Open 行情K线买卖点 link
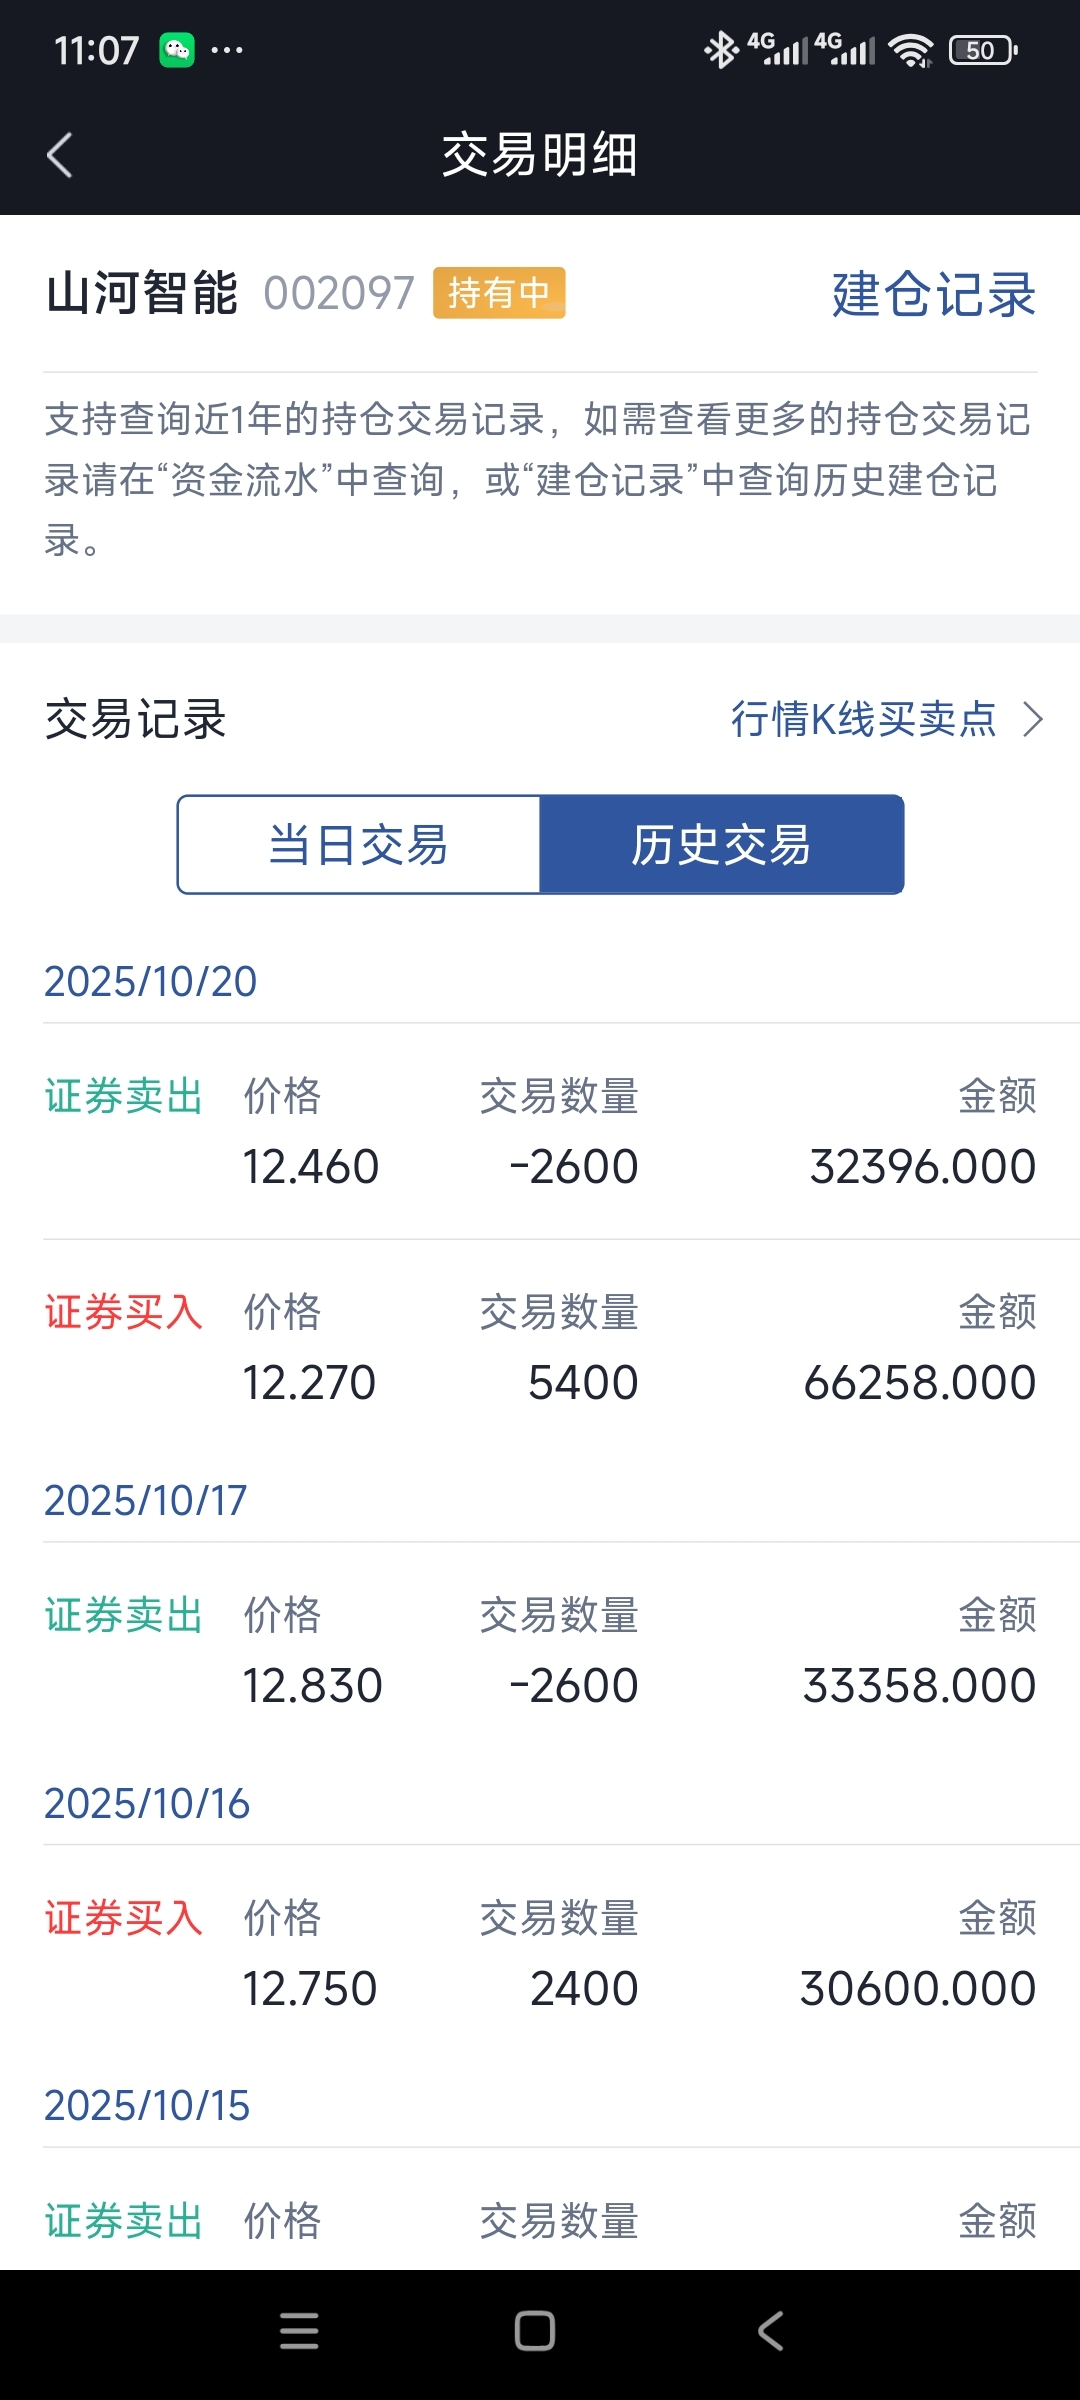This screenshot has width=1080, height=2400. [863, 719]
